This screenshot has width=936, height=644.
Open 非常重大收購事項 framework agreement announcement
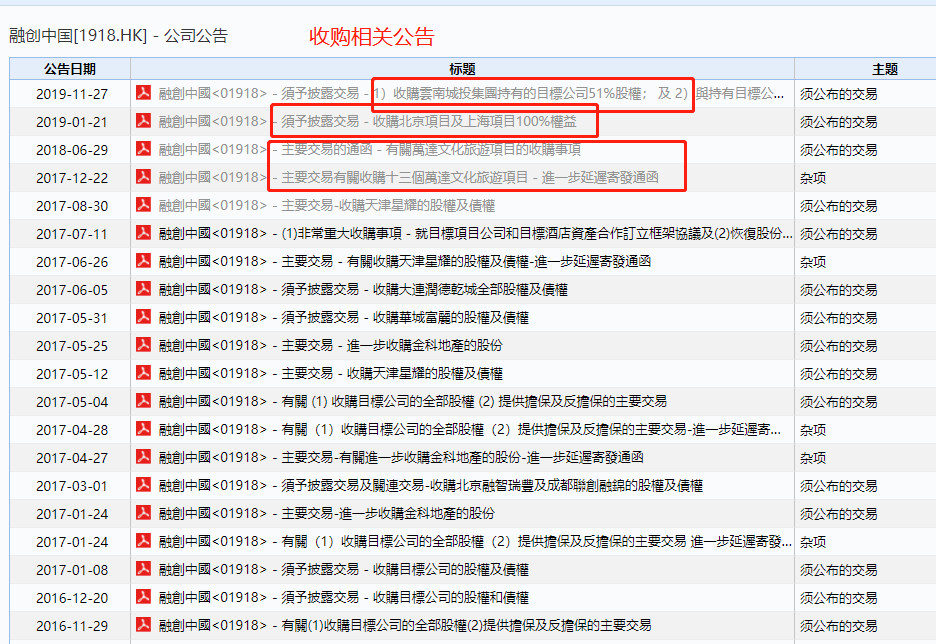point(475,233)
